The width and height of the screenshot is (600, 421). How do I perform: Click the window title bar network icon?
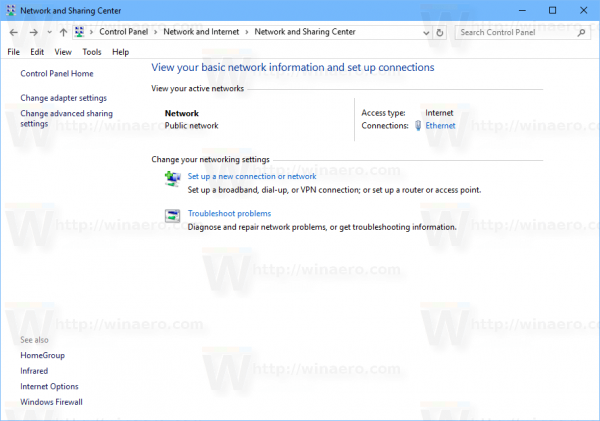point(11,10)
